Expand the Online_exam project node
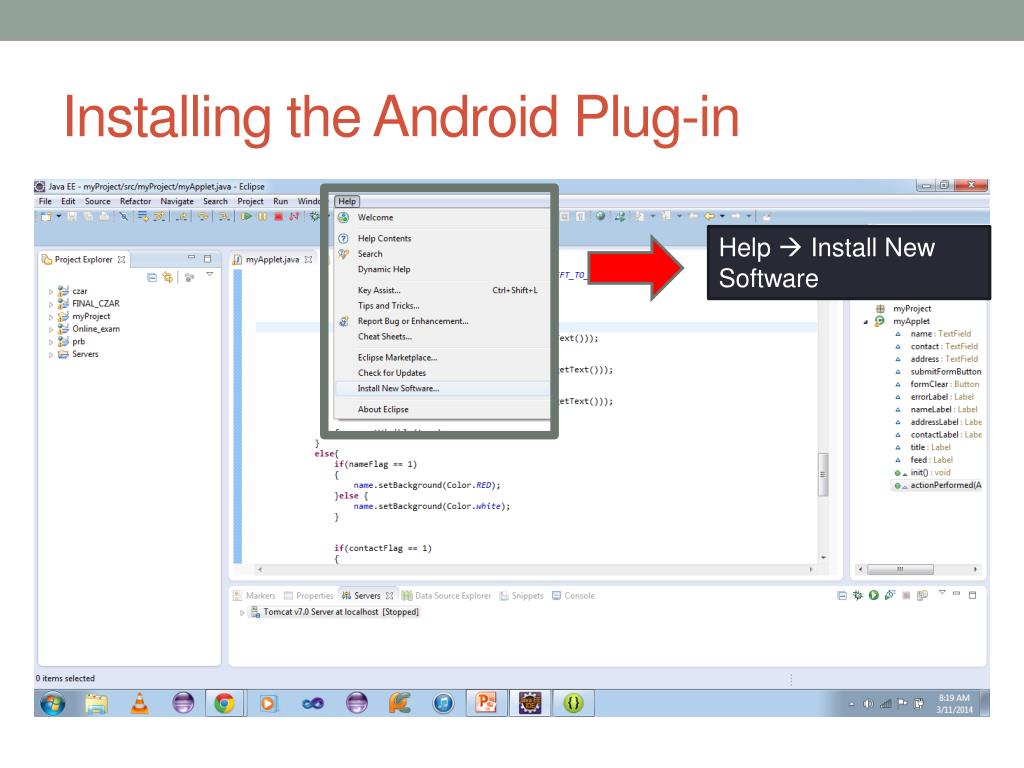Screen dimensions: 1024x768 click(51, 330)
